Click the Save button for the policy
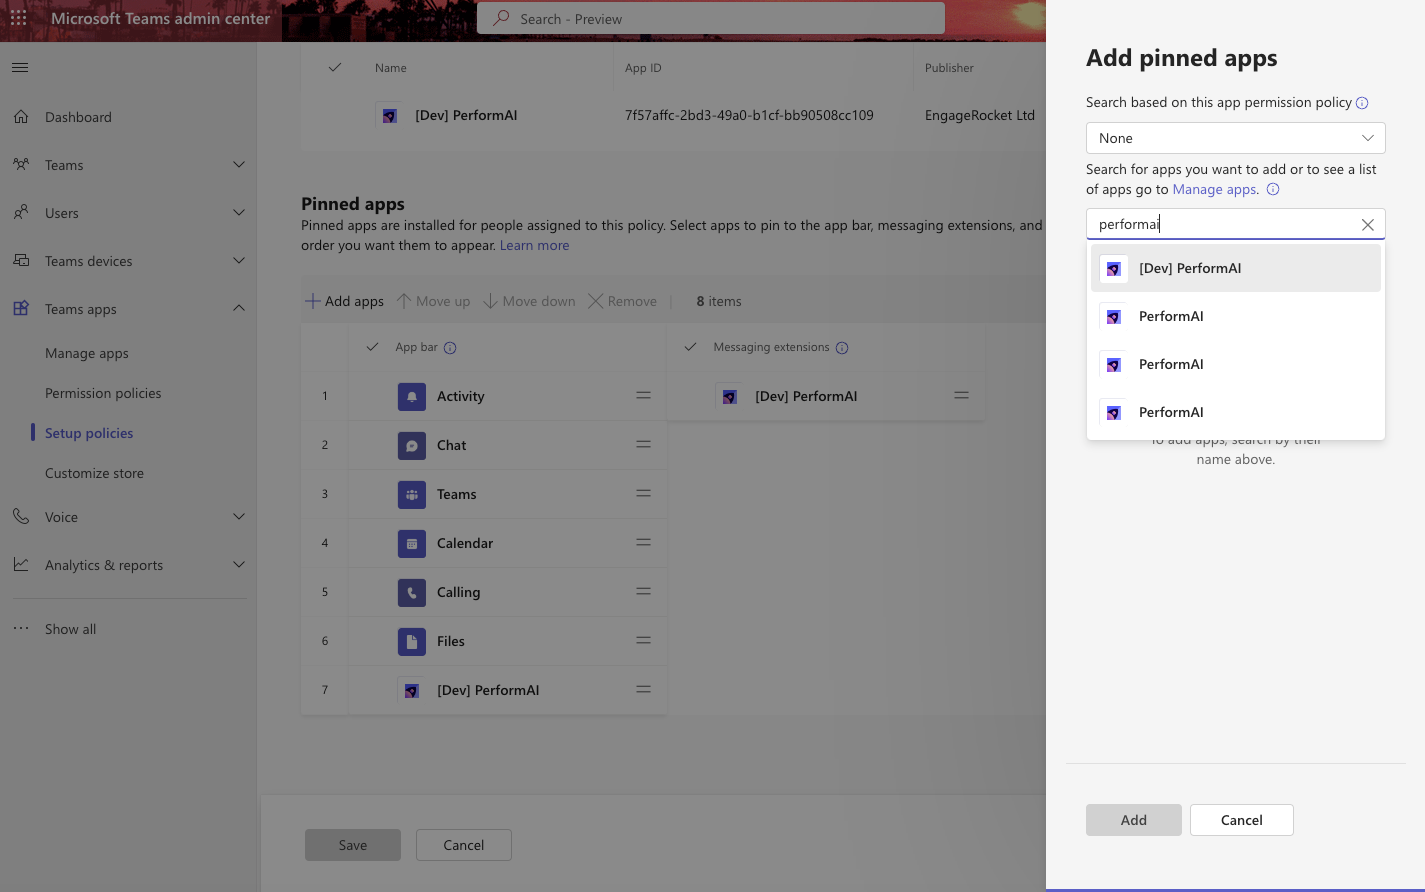 pos(353,845)
